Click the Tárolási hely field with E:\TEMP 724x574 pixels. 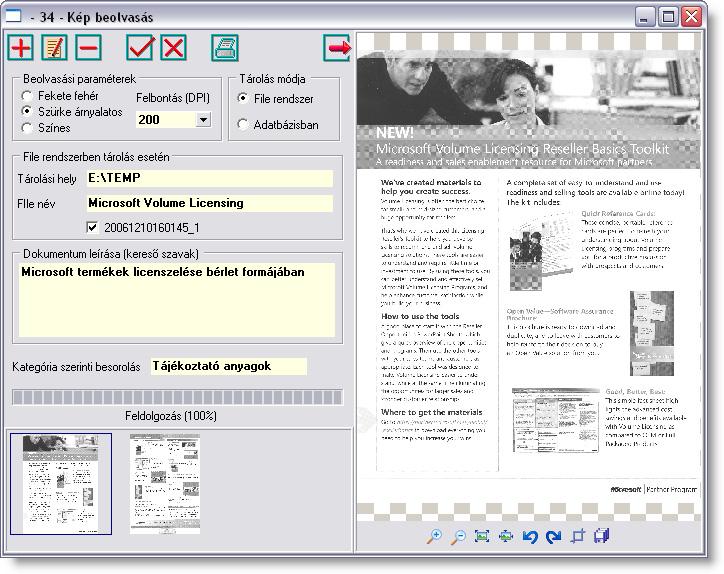tap(210, 178)
